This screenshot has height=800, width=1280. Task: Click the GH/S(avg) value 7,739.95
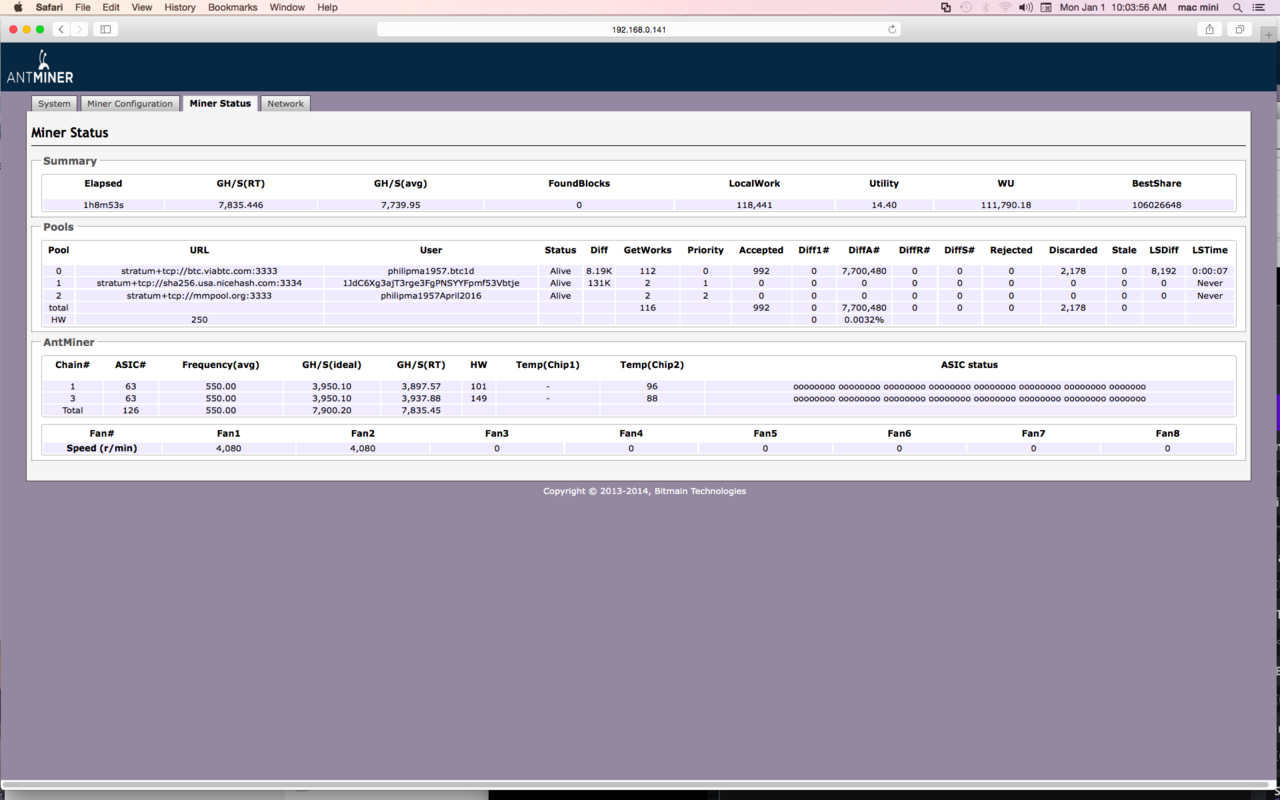401,205
